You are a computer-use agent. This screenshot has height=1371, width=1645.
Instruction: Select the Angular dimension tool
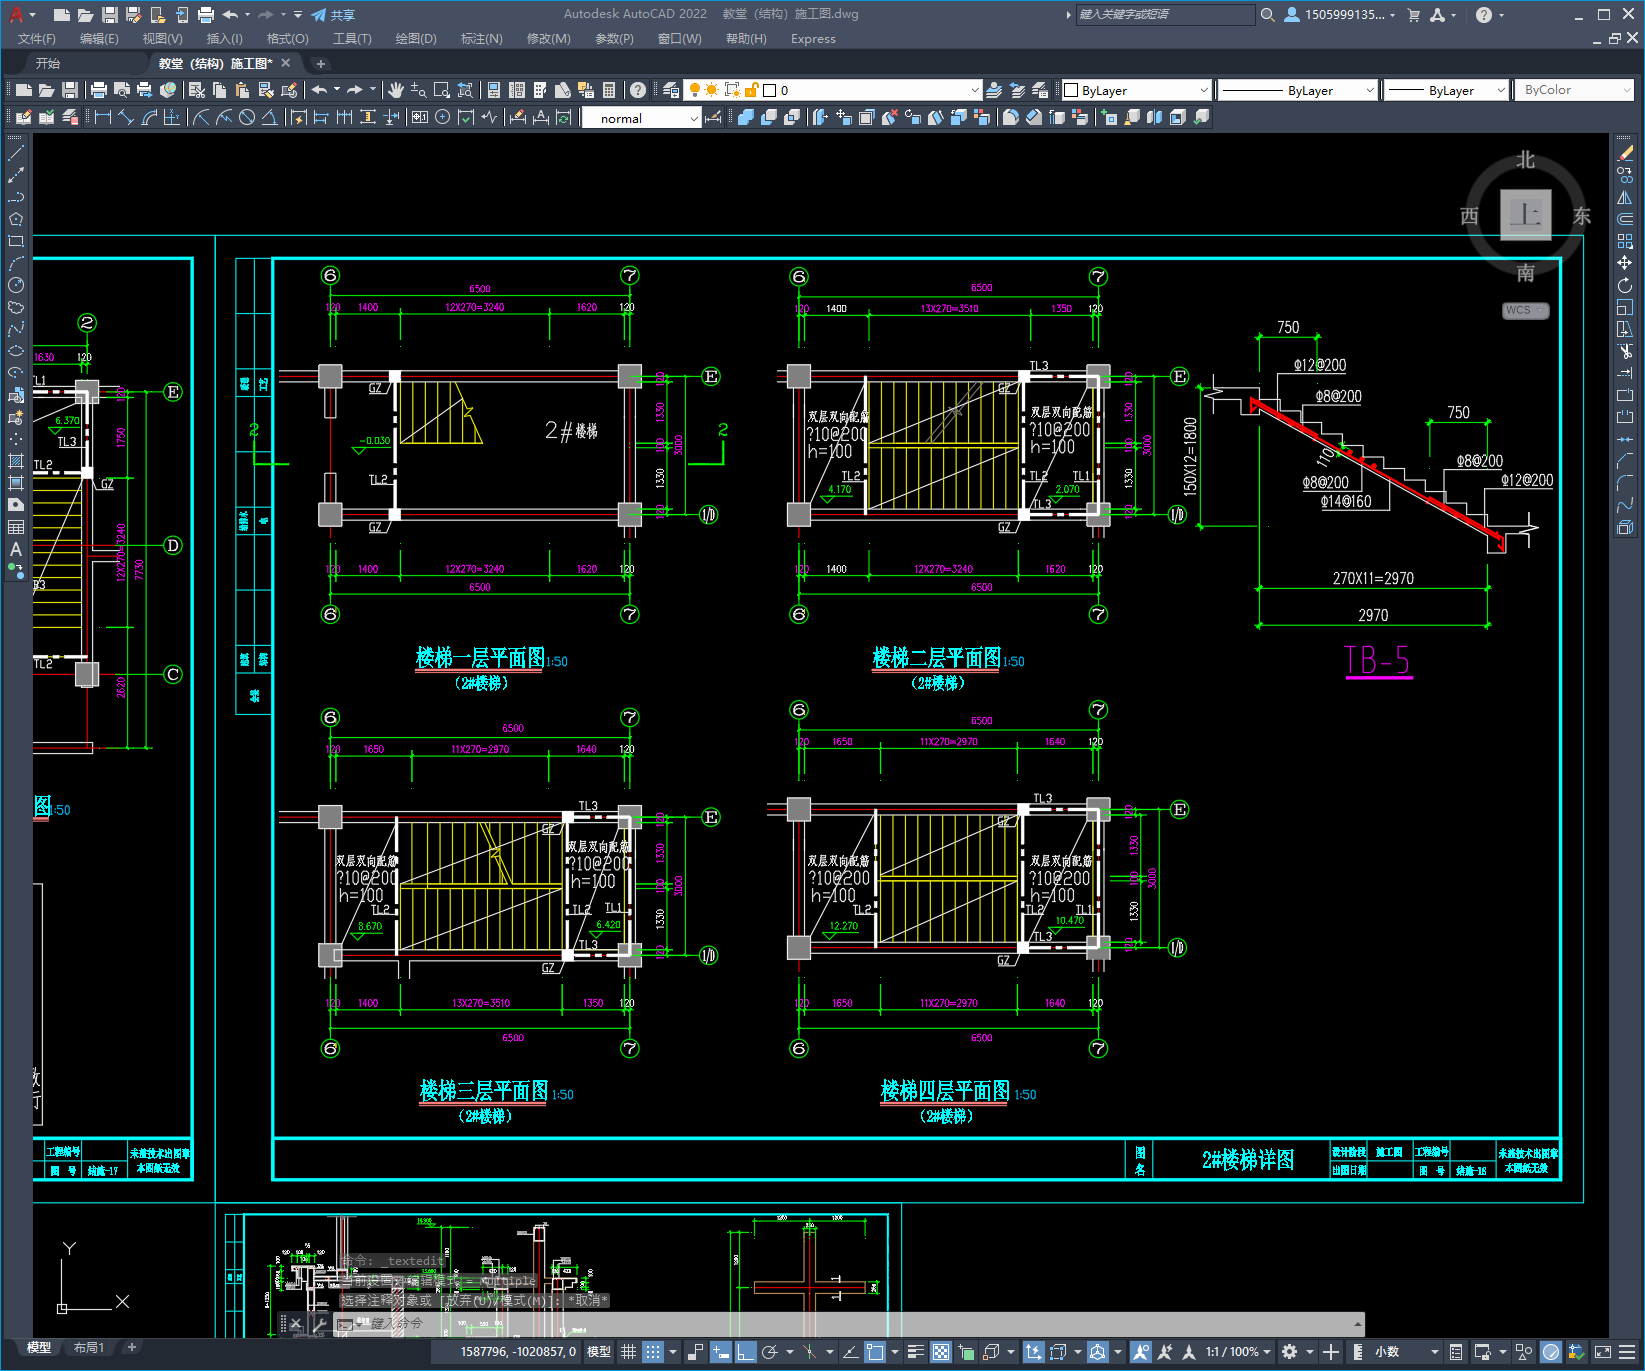270,118
